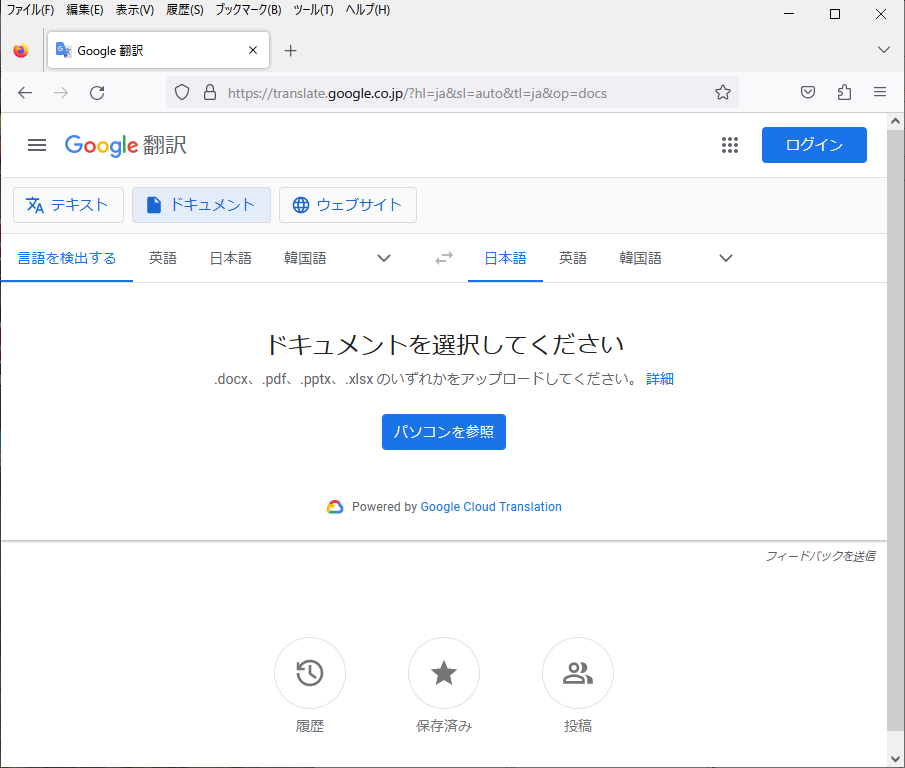
Task: List all tabs dropdown arrow
Action: 883,50
